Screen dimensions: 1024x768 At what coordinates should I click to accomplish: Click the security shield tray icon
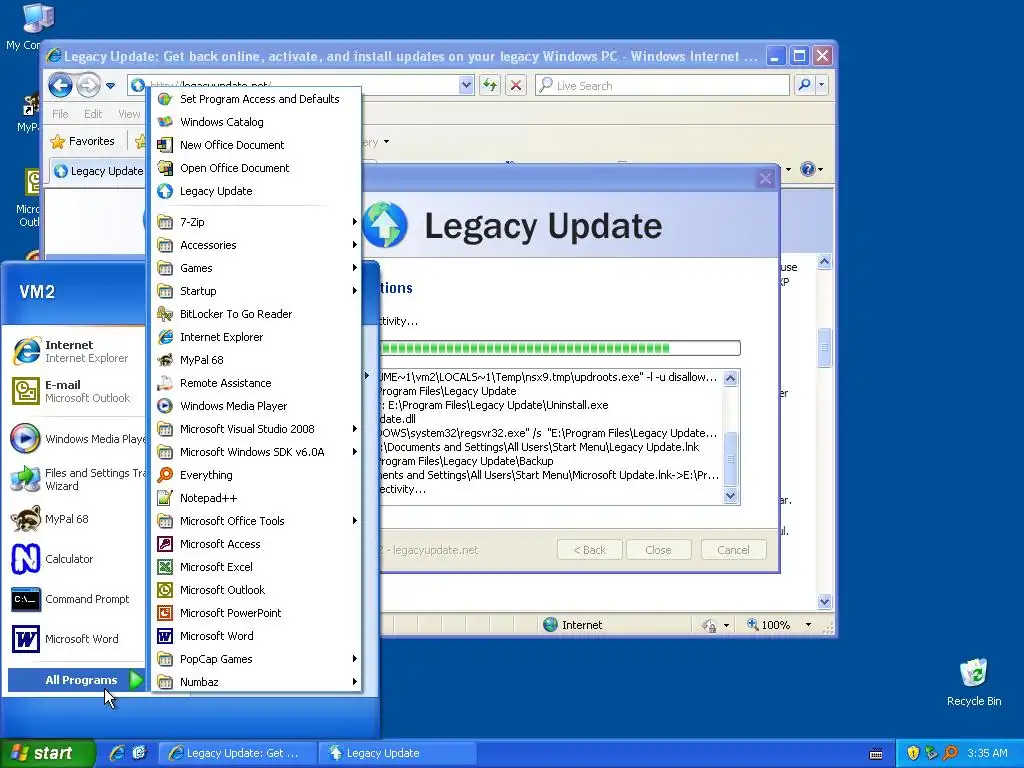click(x=913, y=753)
